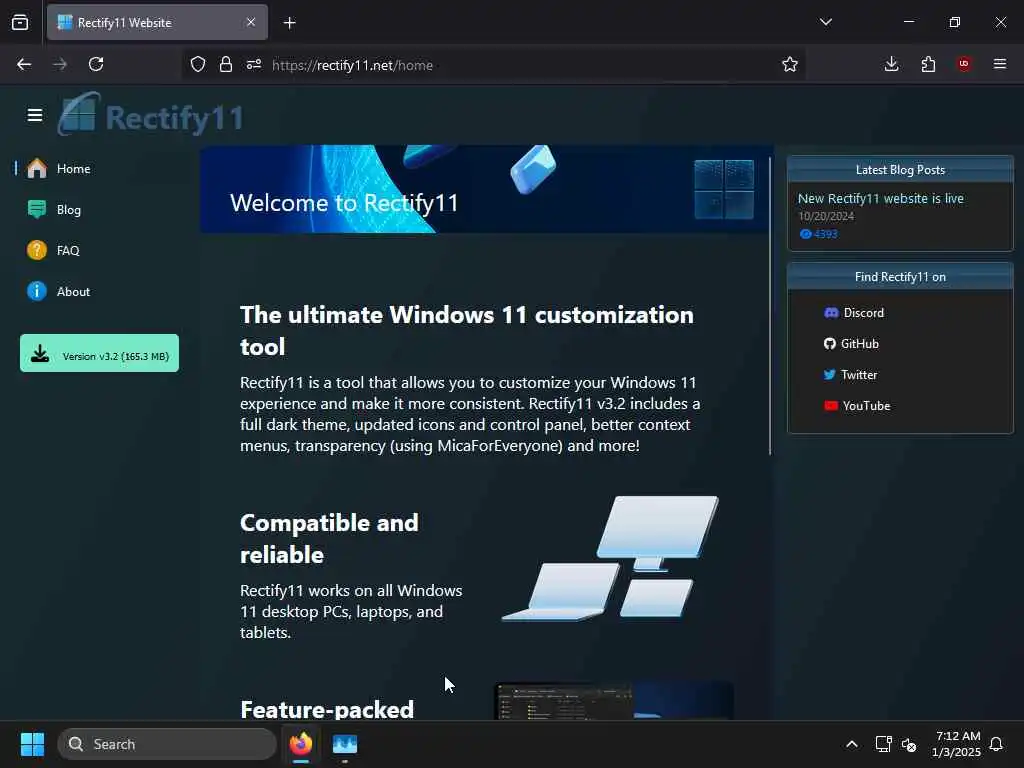Open the Windows Start menu
The width and height of the screenshot is (1024, 768).
coord(32,744)
